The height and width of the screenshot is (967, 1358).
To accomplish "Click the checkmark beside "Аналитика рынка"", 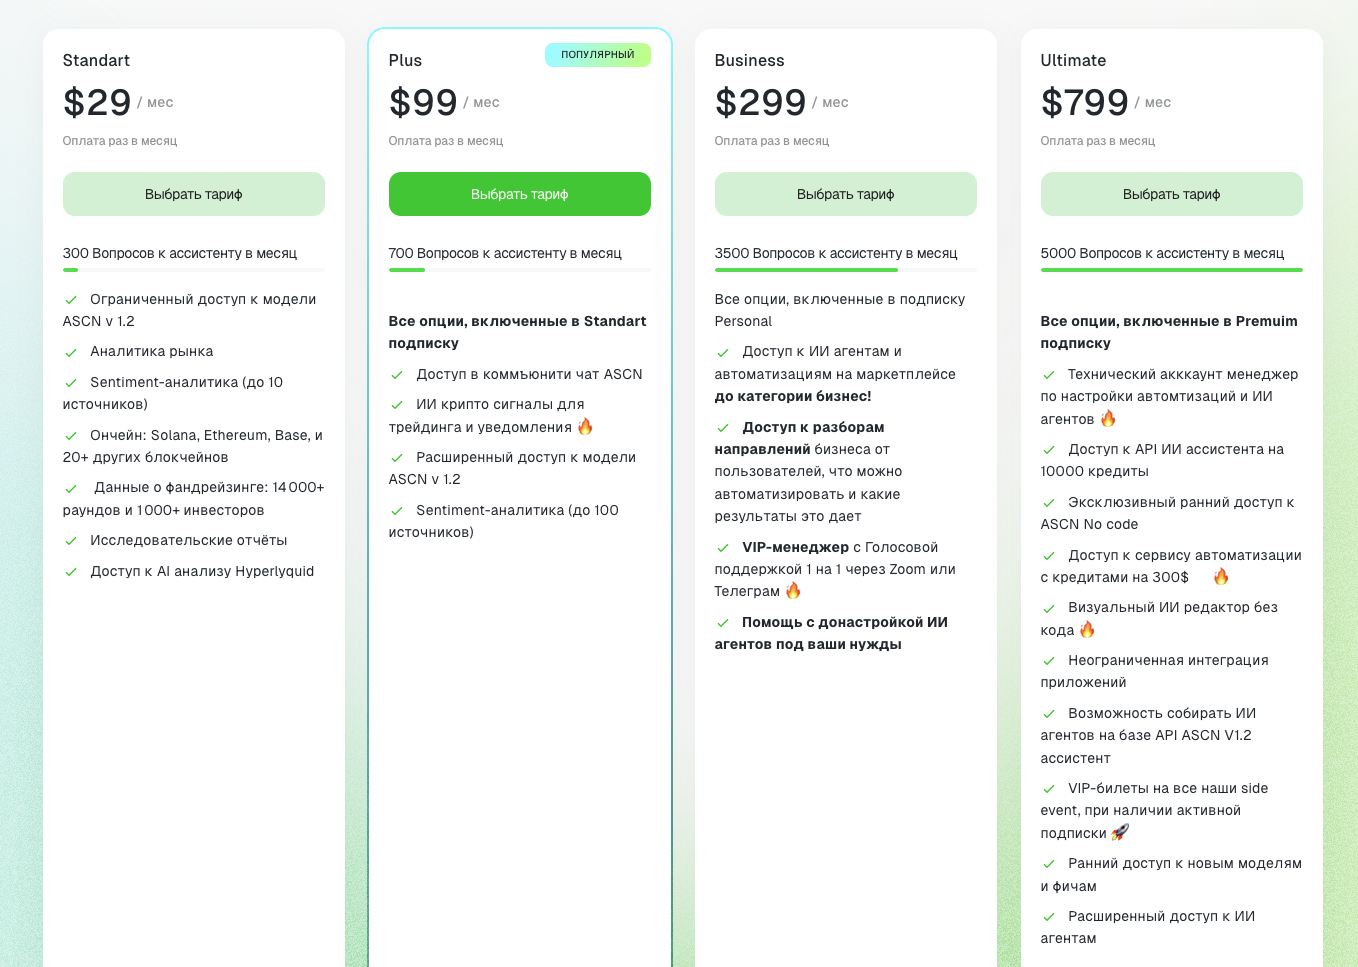I will pos(71,353).
